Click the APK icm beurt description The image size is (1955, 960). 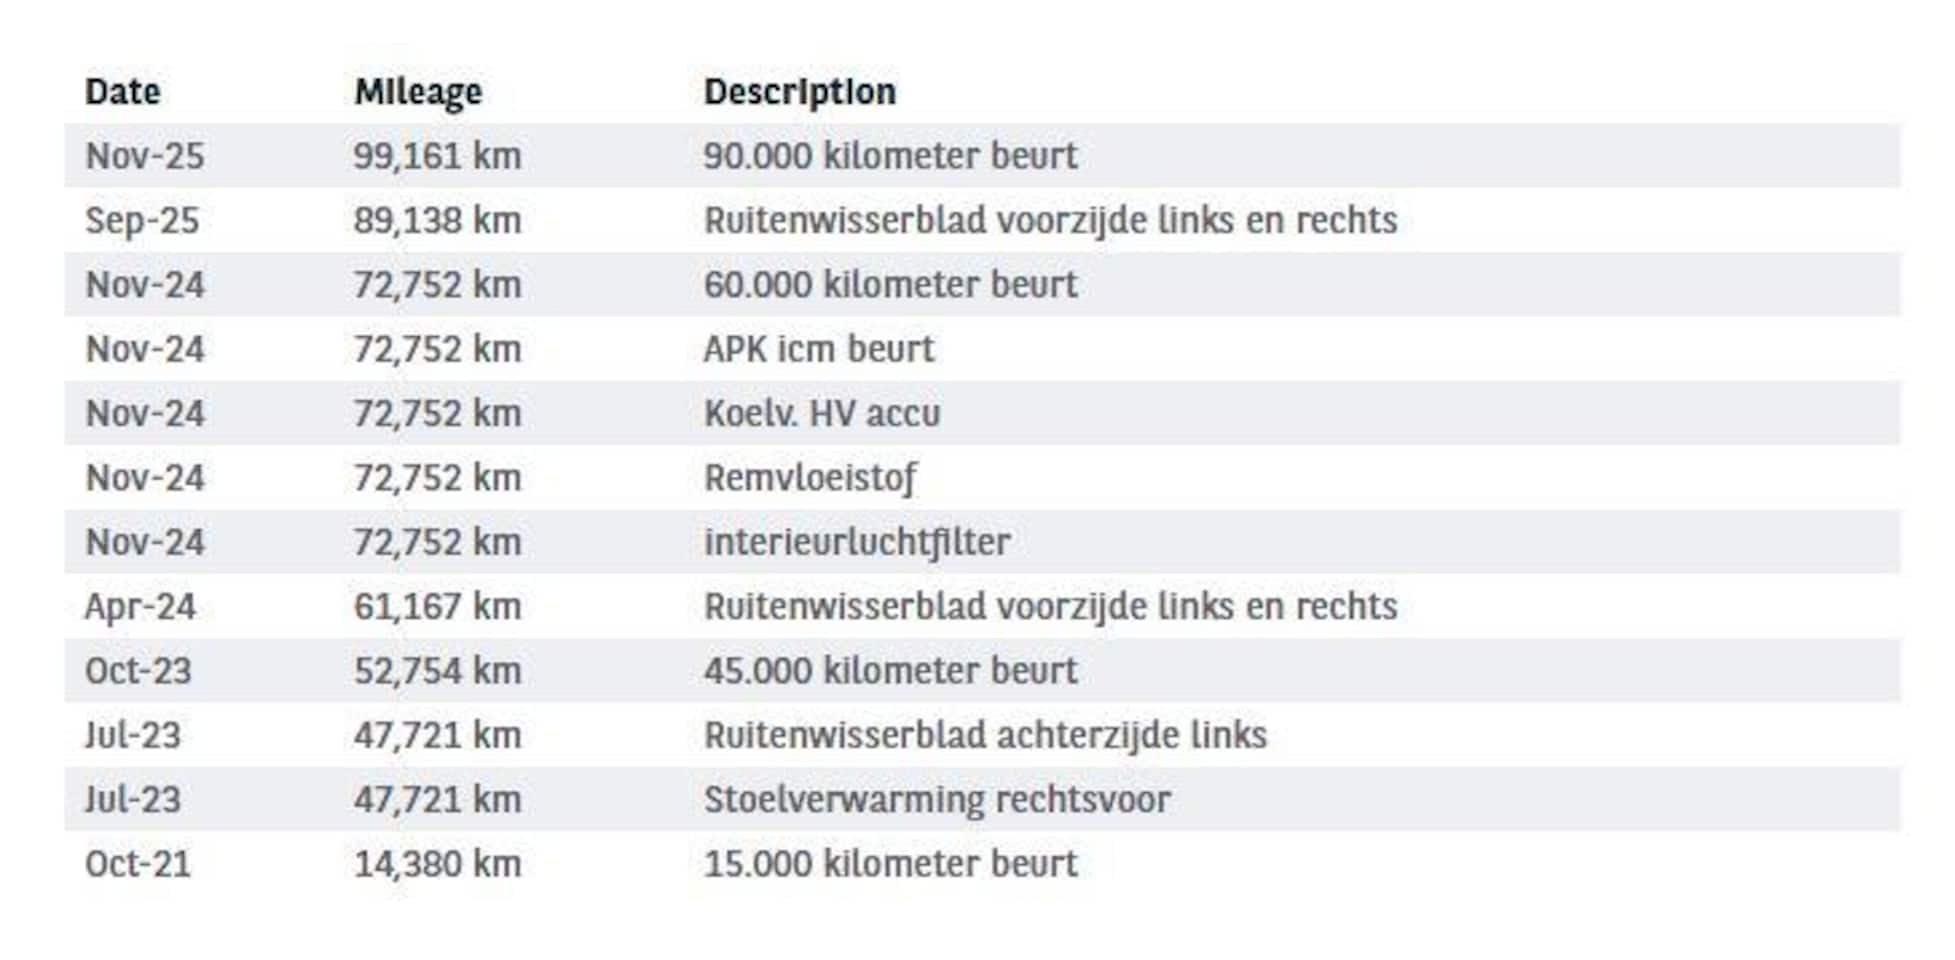point(818,349)
